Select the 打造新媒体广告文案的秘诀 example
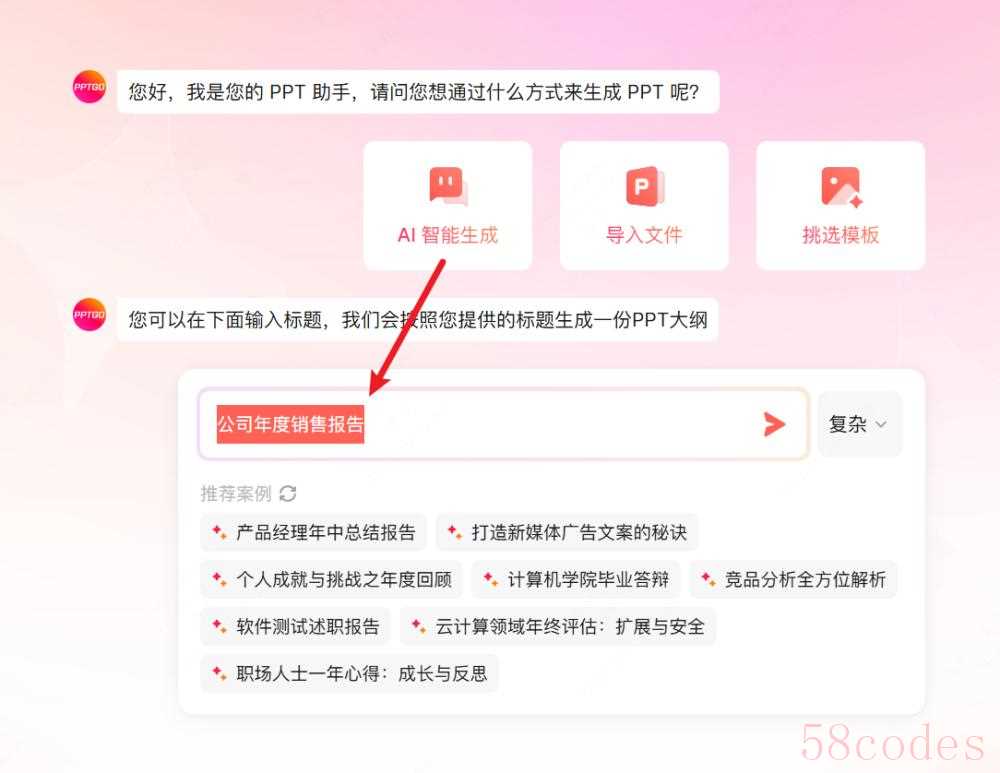 [x=567, y=533]
